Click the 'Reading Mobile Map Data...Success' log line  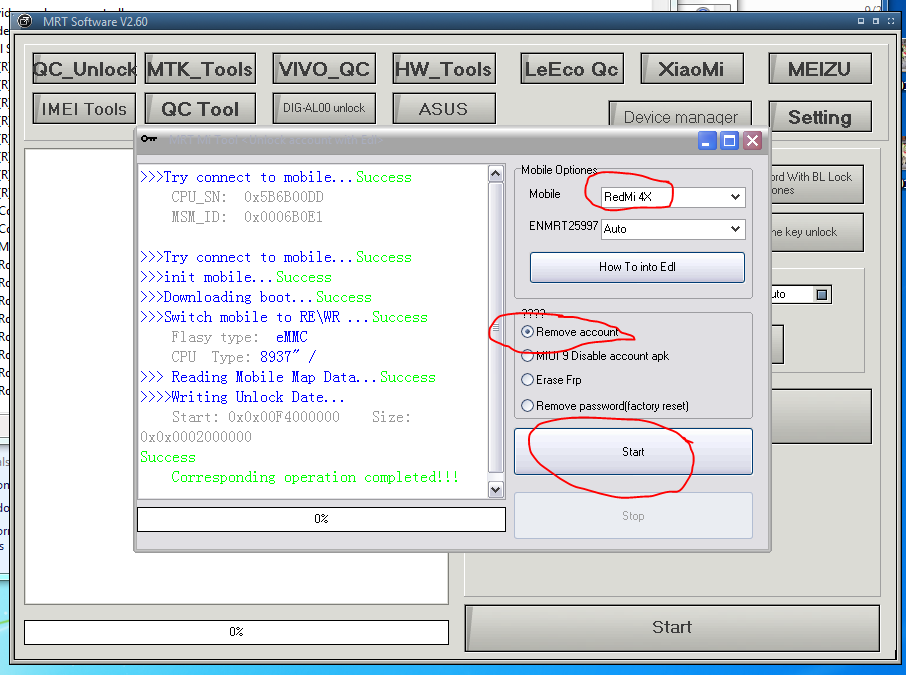click(288, 377)
